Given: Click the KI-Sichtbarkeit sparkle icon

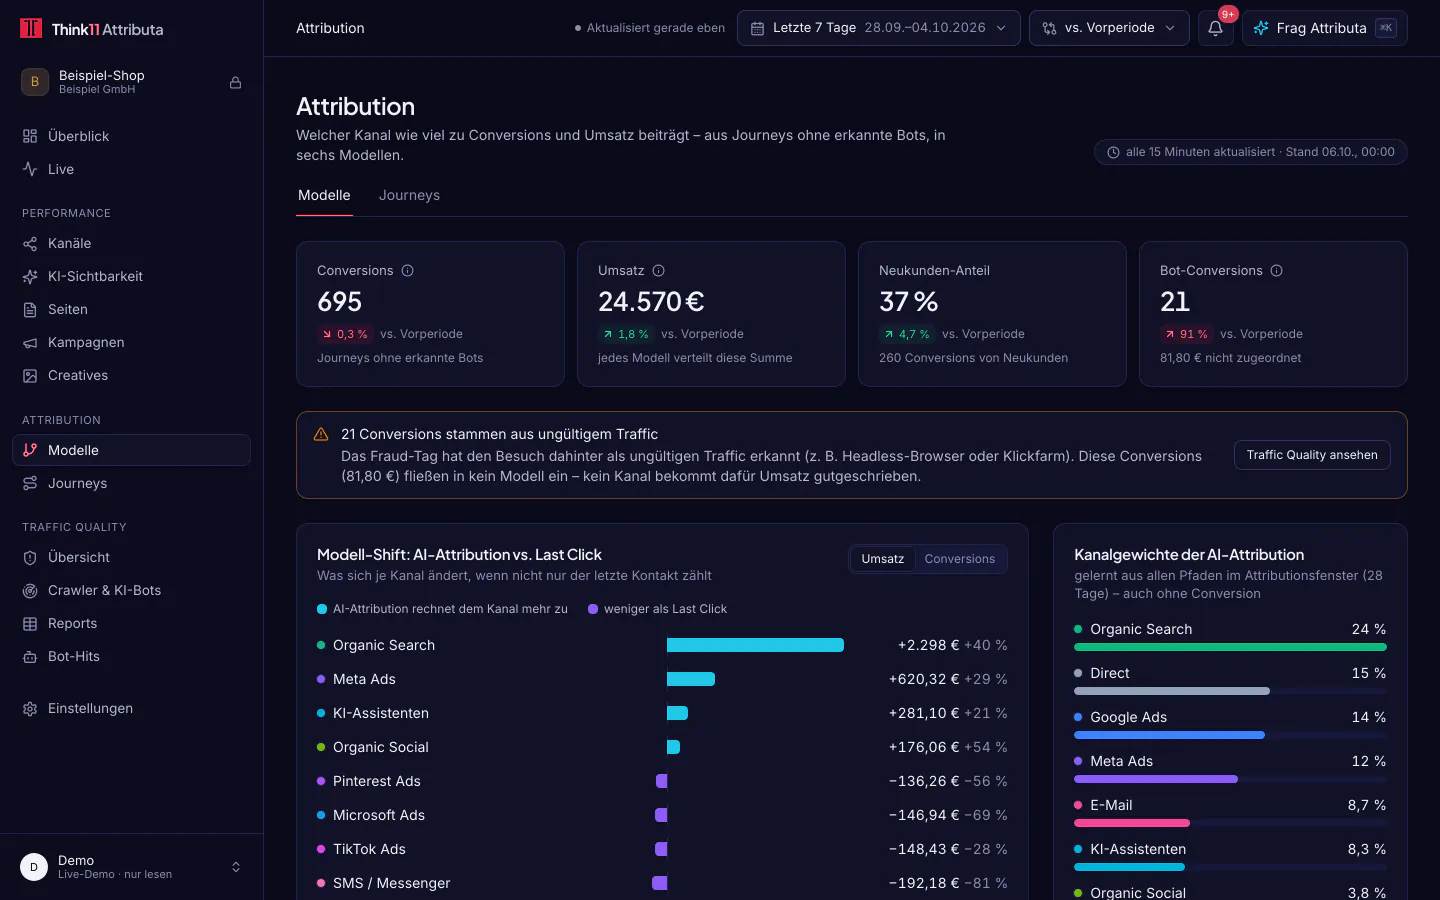Looking at the screenshot, I should click(30, 276).
